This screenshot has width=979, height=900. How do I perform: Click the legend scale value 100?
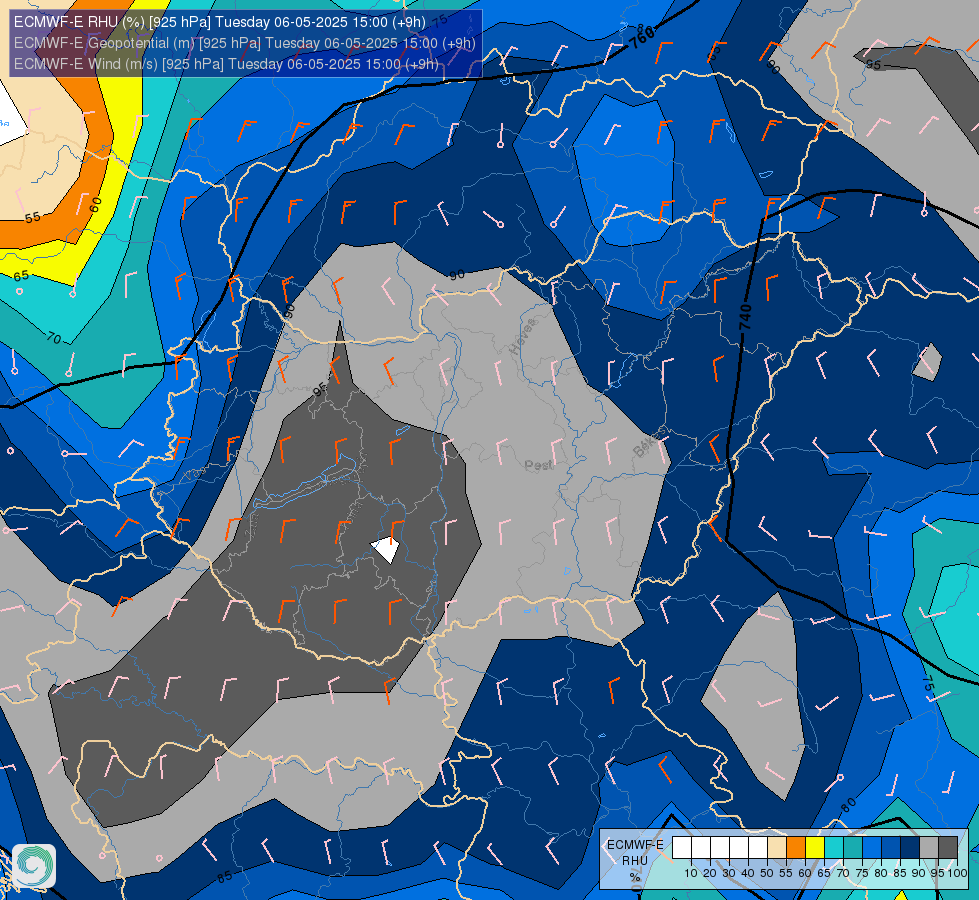[958, 873]
